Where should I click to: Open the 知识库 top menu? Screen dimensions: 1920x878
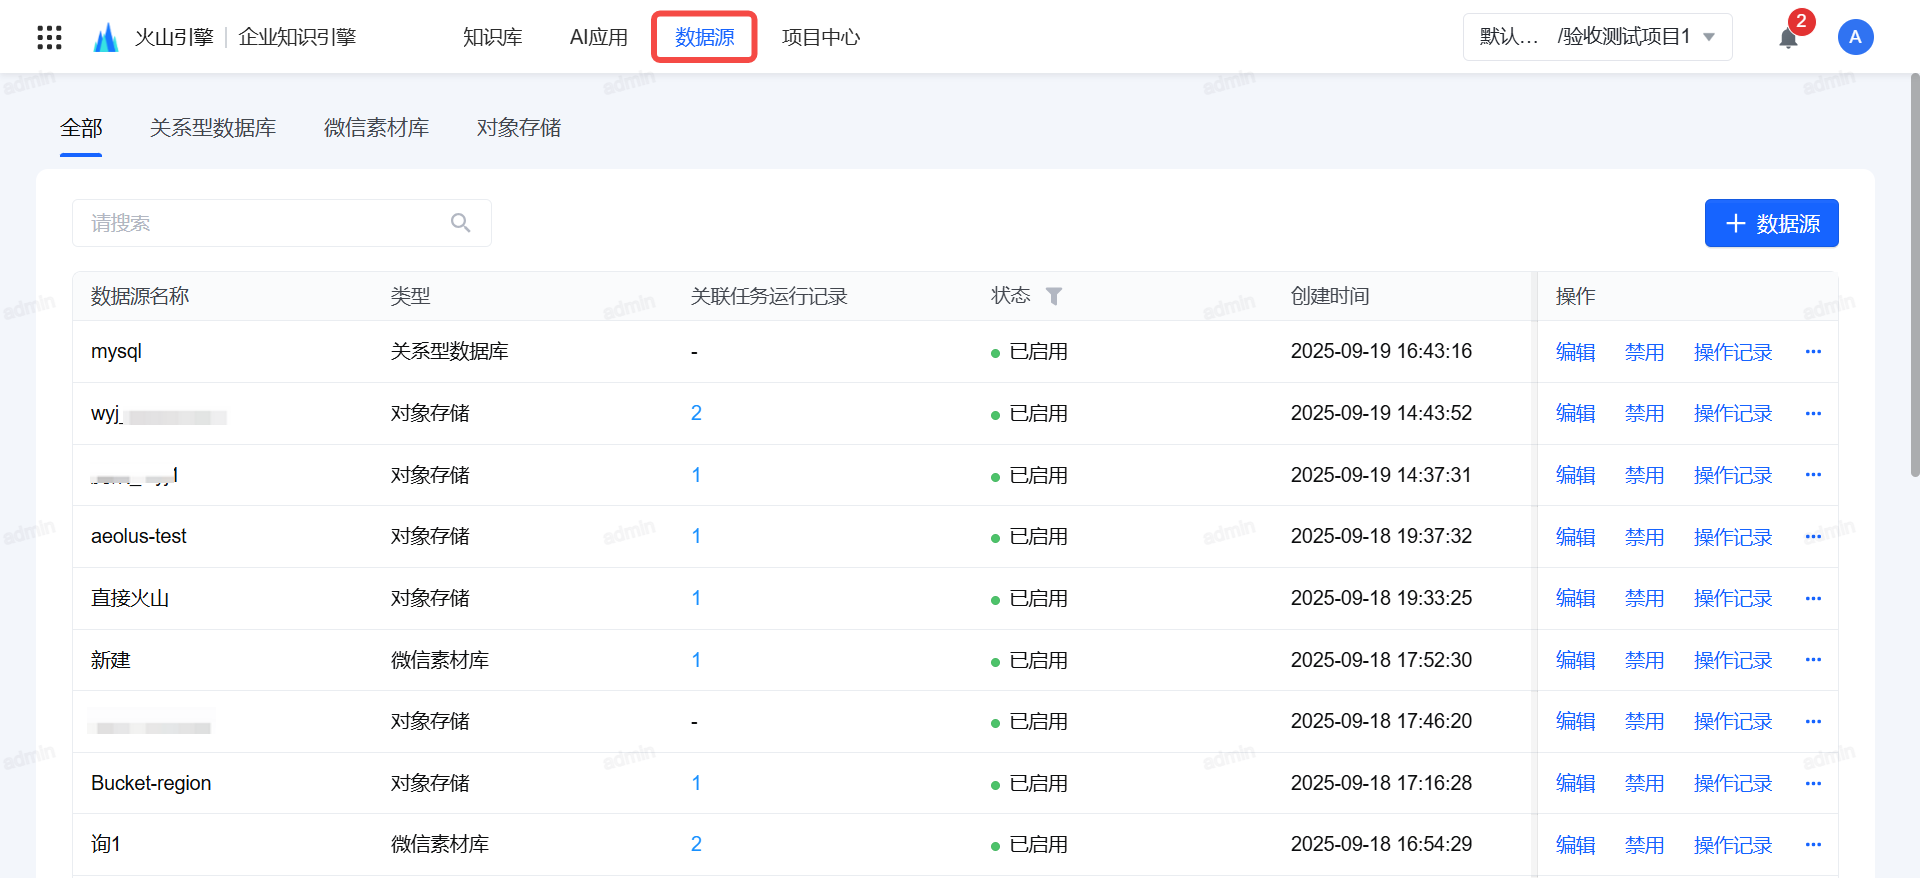[492, 37]
